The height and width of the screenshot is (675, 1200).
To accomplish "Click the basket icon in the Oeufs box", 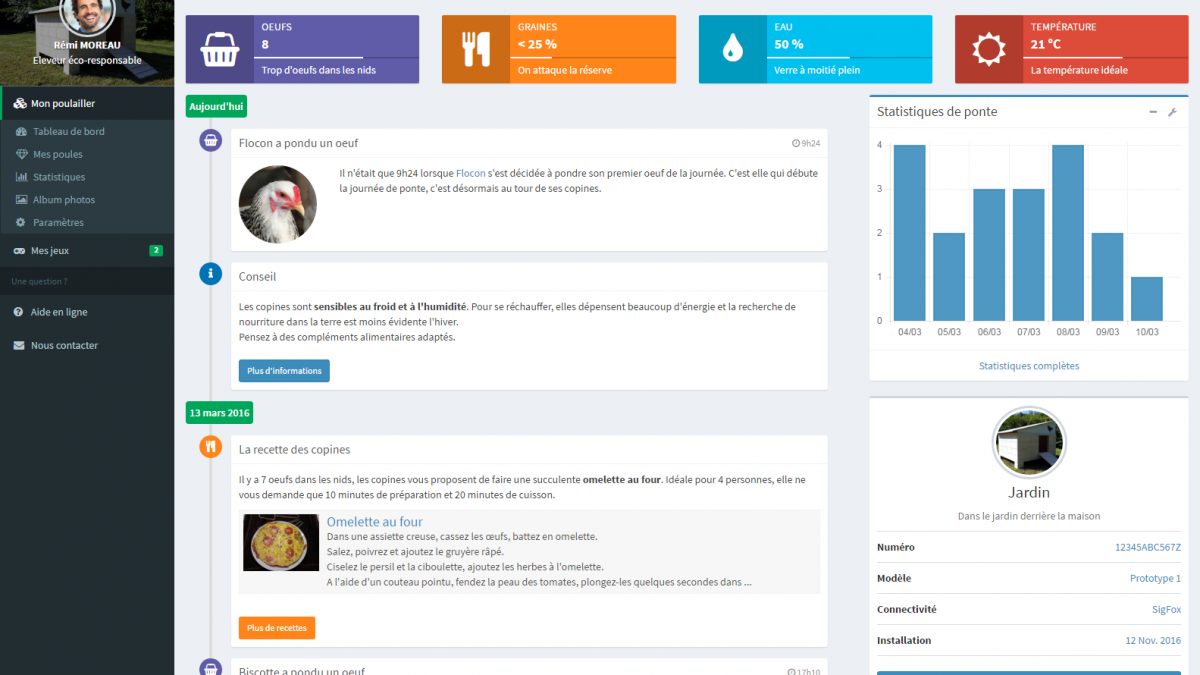I will 218,48.
